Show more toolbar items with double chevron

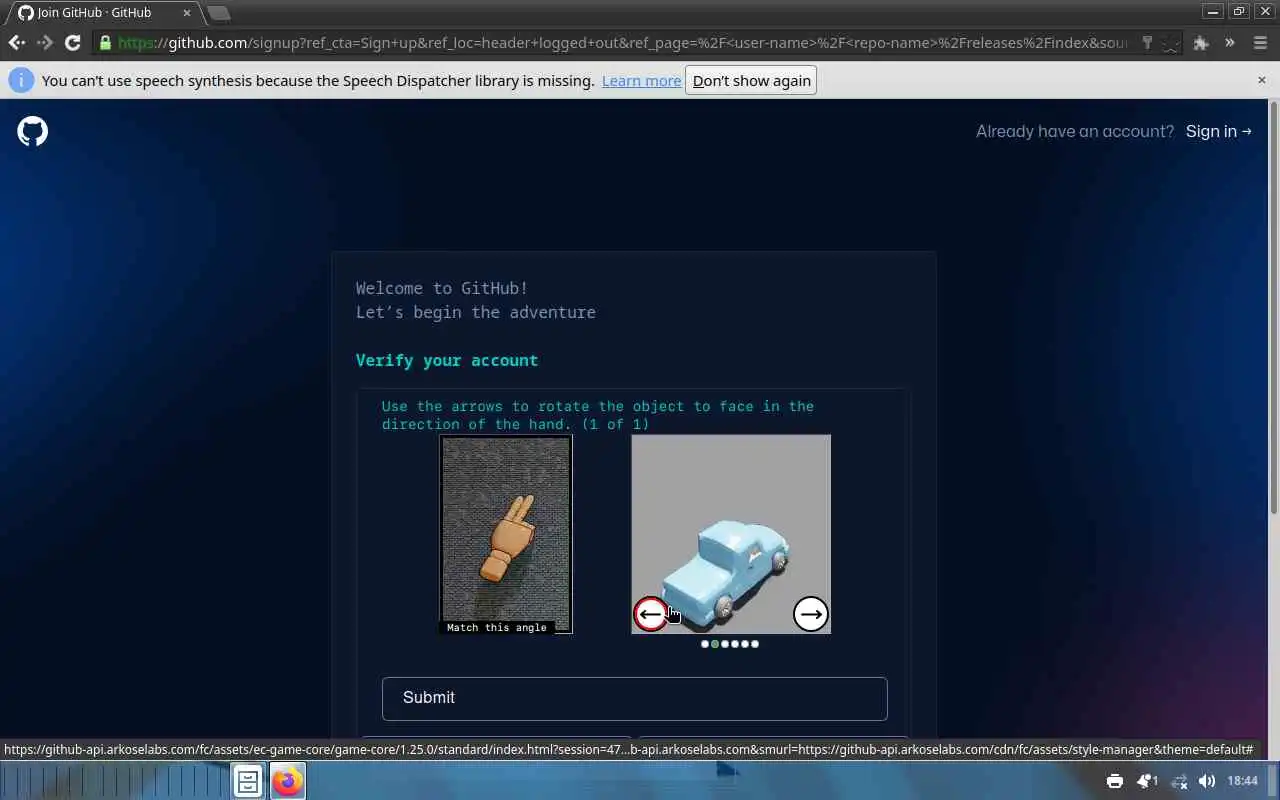(x=1230, y=43)
